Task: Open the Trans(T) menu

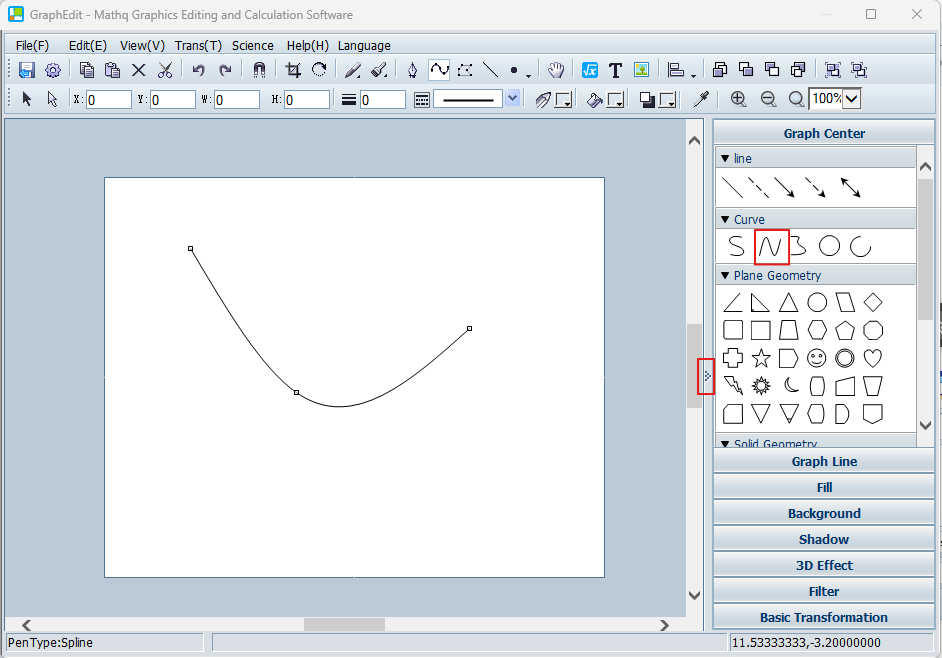Action: (x=198, y=46)
